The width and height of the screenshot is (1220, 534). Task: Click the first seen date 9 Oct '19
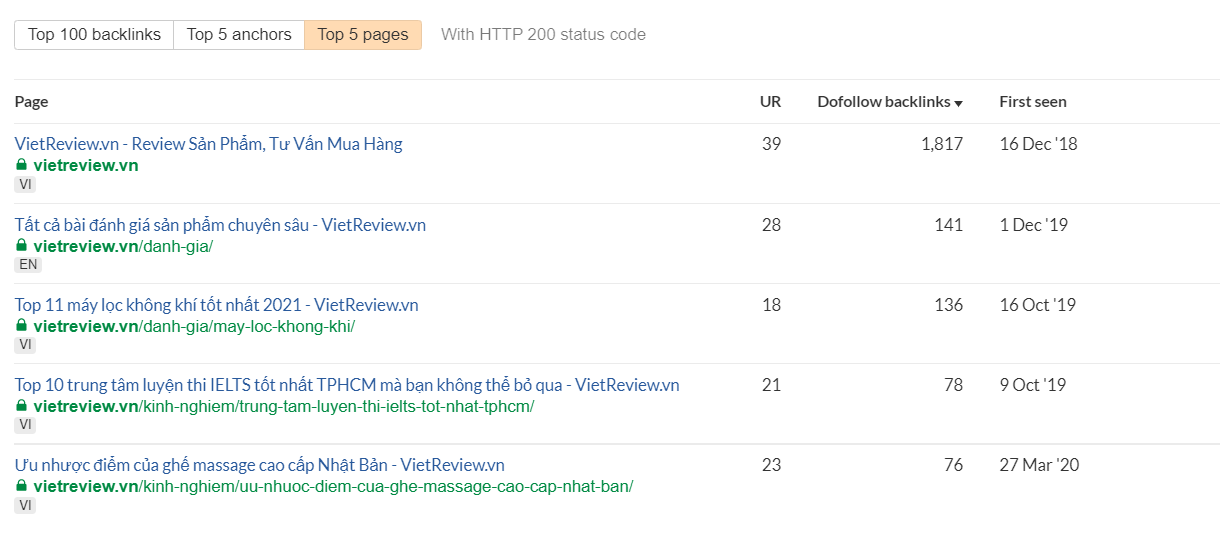pos(1033,385)
